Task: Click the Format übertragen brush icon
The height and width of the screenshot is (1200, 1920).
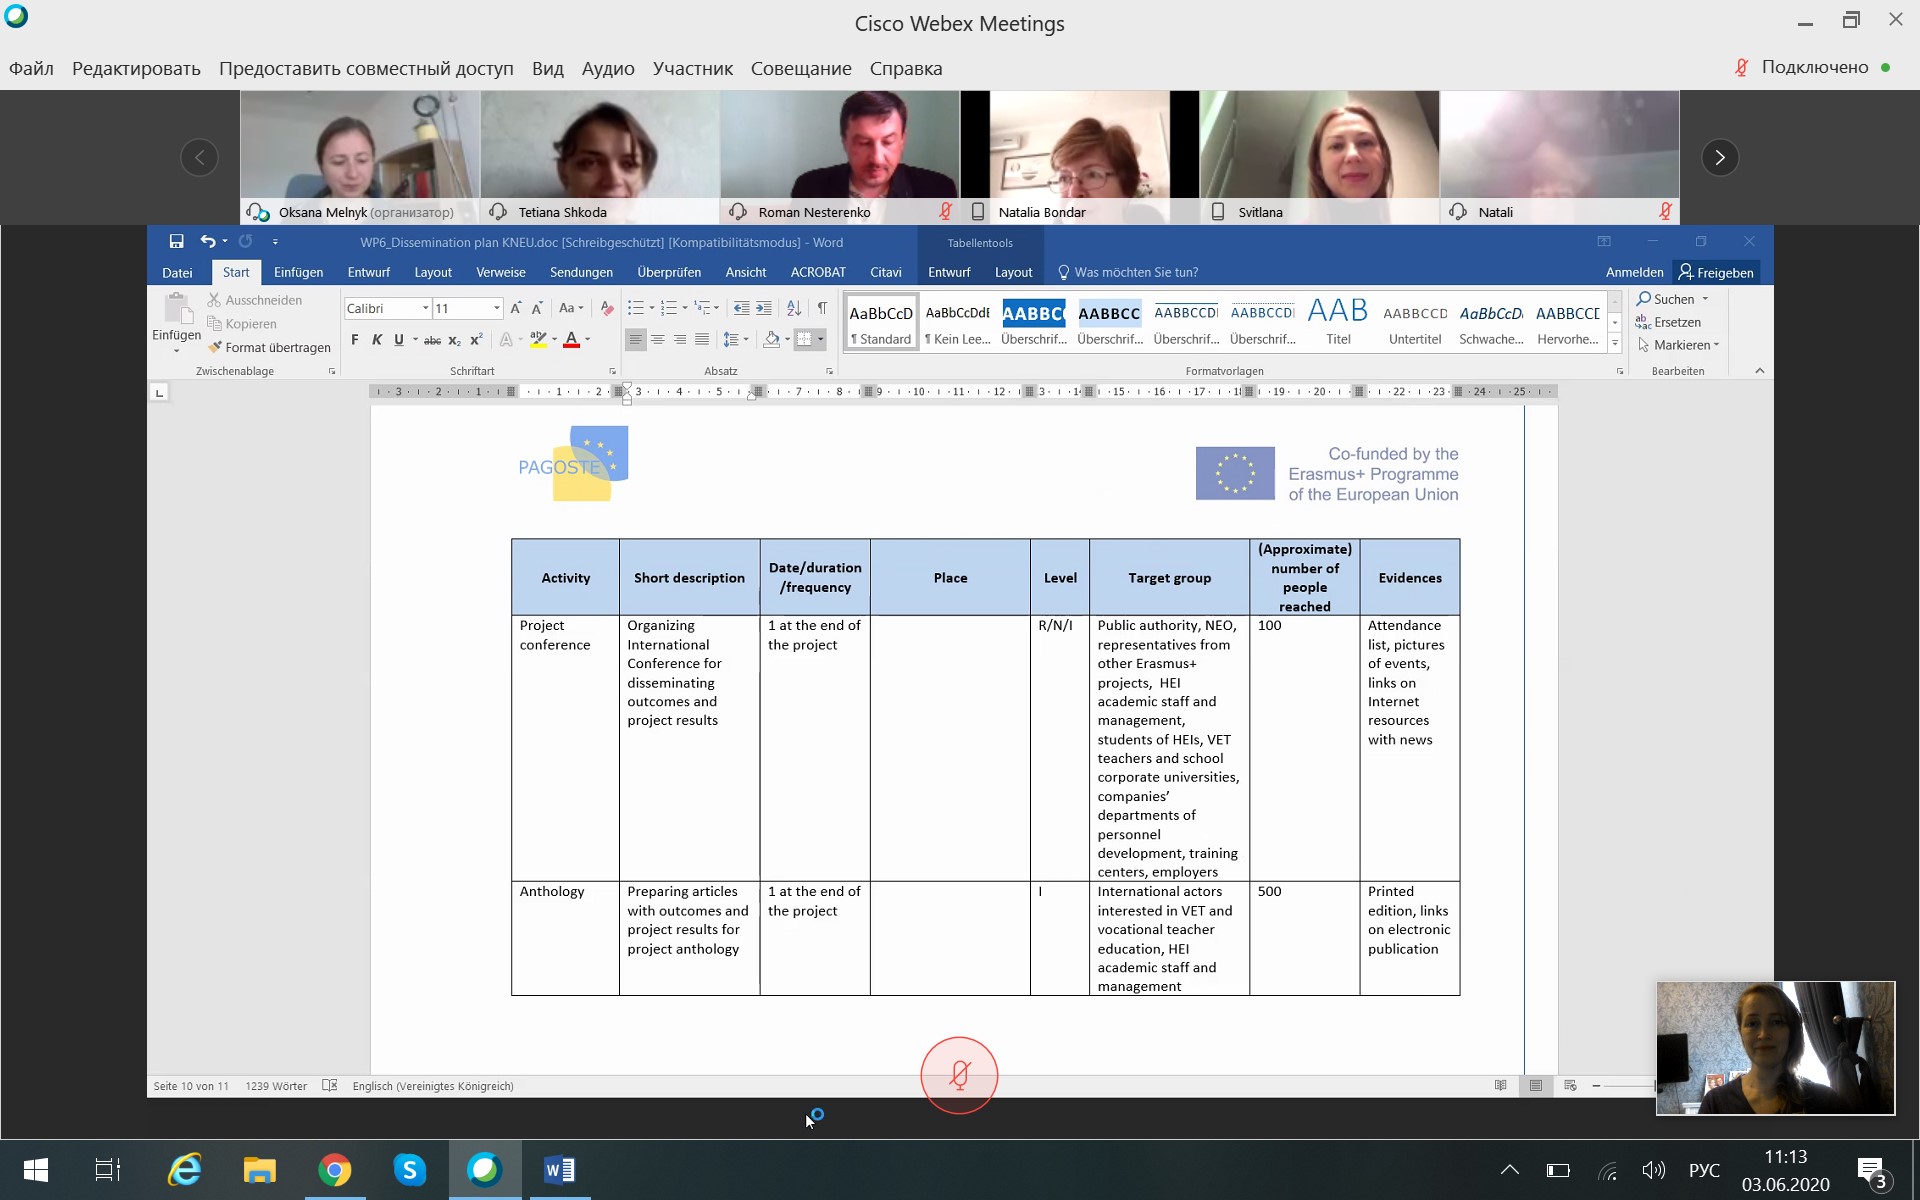Action: click(x=215, y=347)
